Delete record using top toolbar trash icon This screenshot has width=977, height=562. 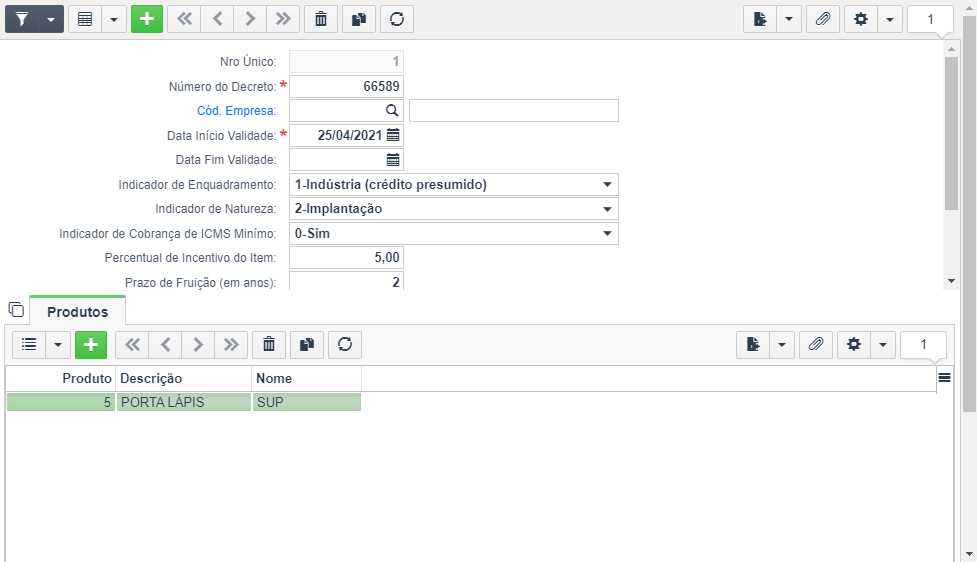321,19
